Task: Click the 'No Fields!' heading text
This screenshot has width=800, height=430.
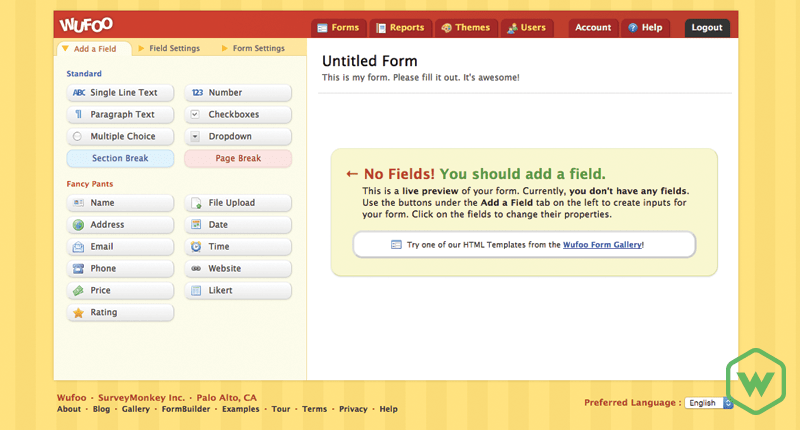Action: coord(399,174)
